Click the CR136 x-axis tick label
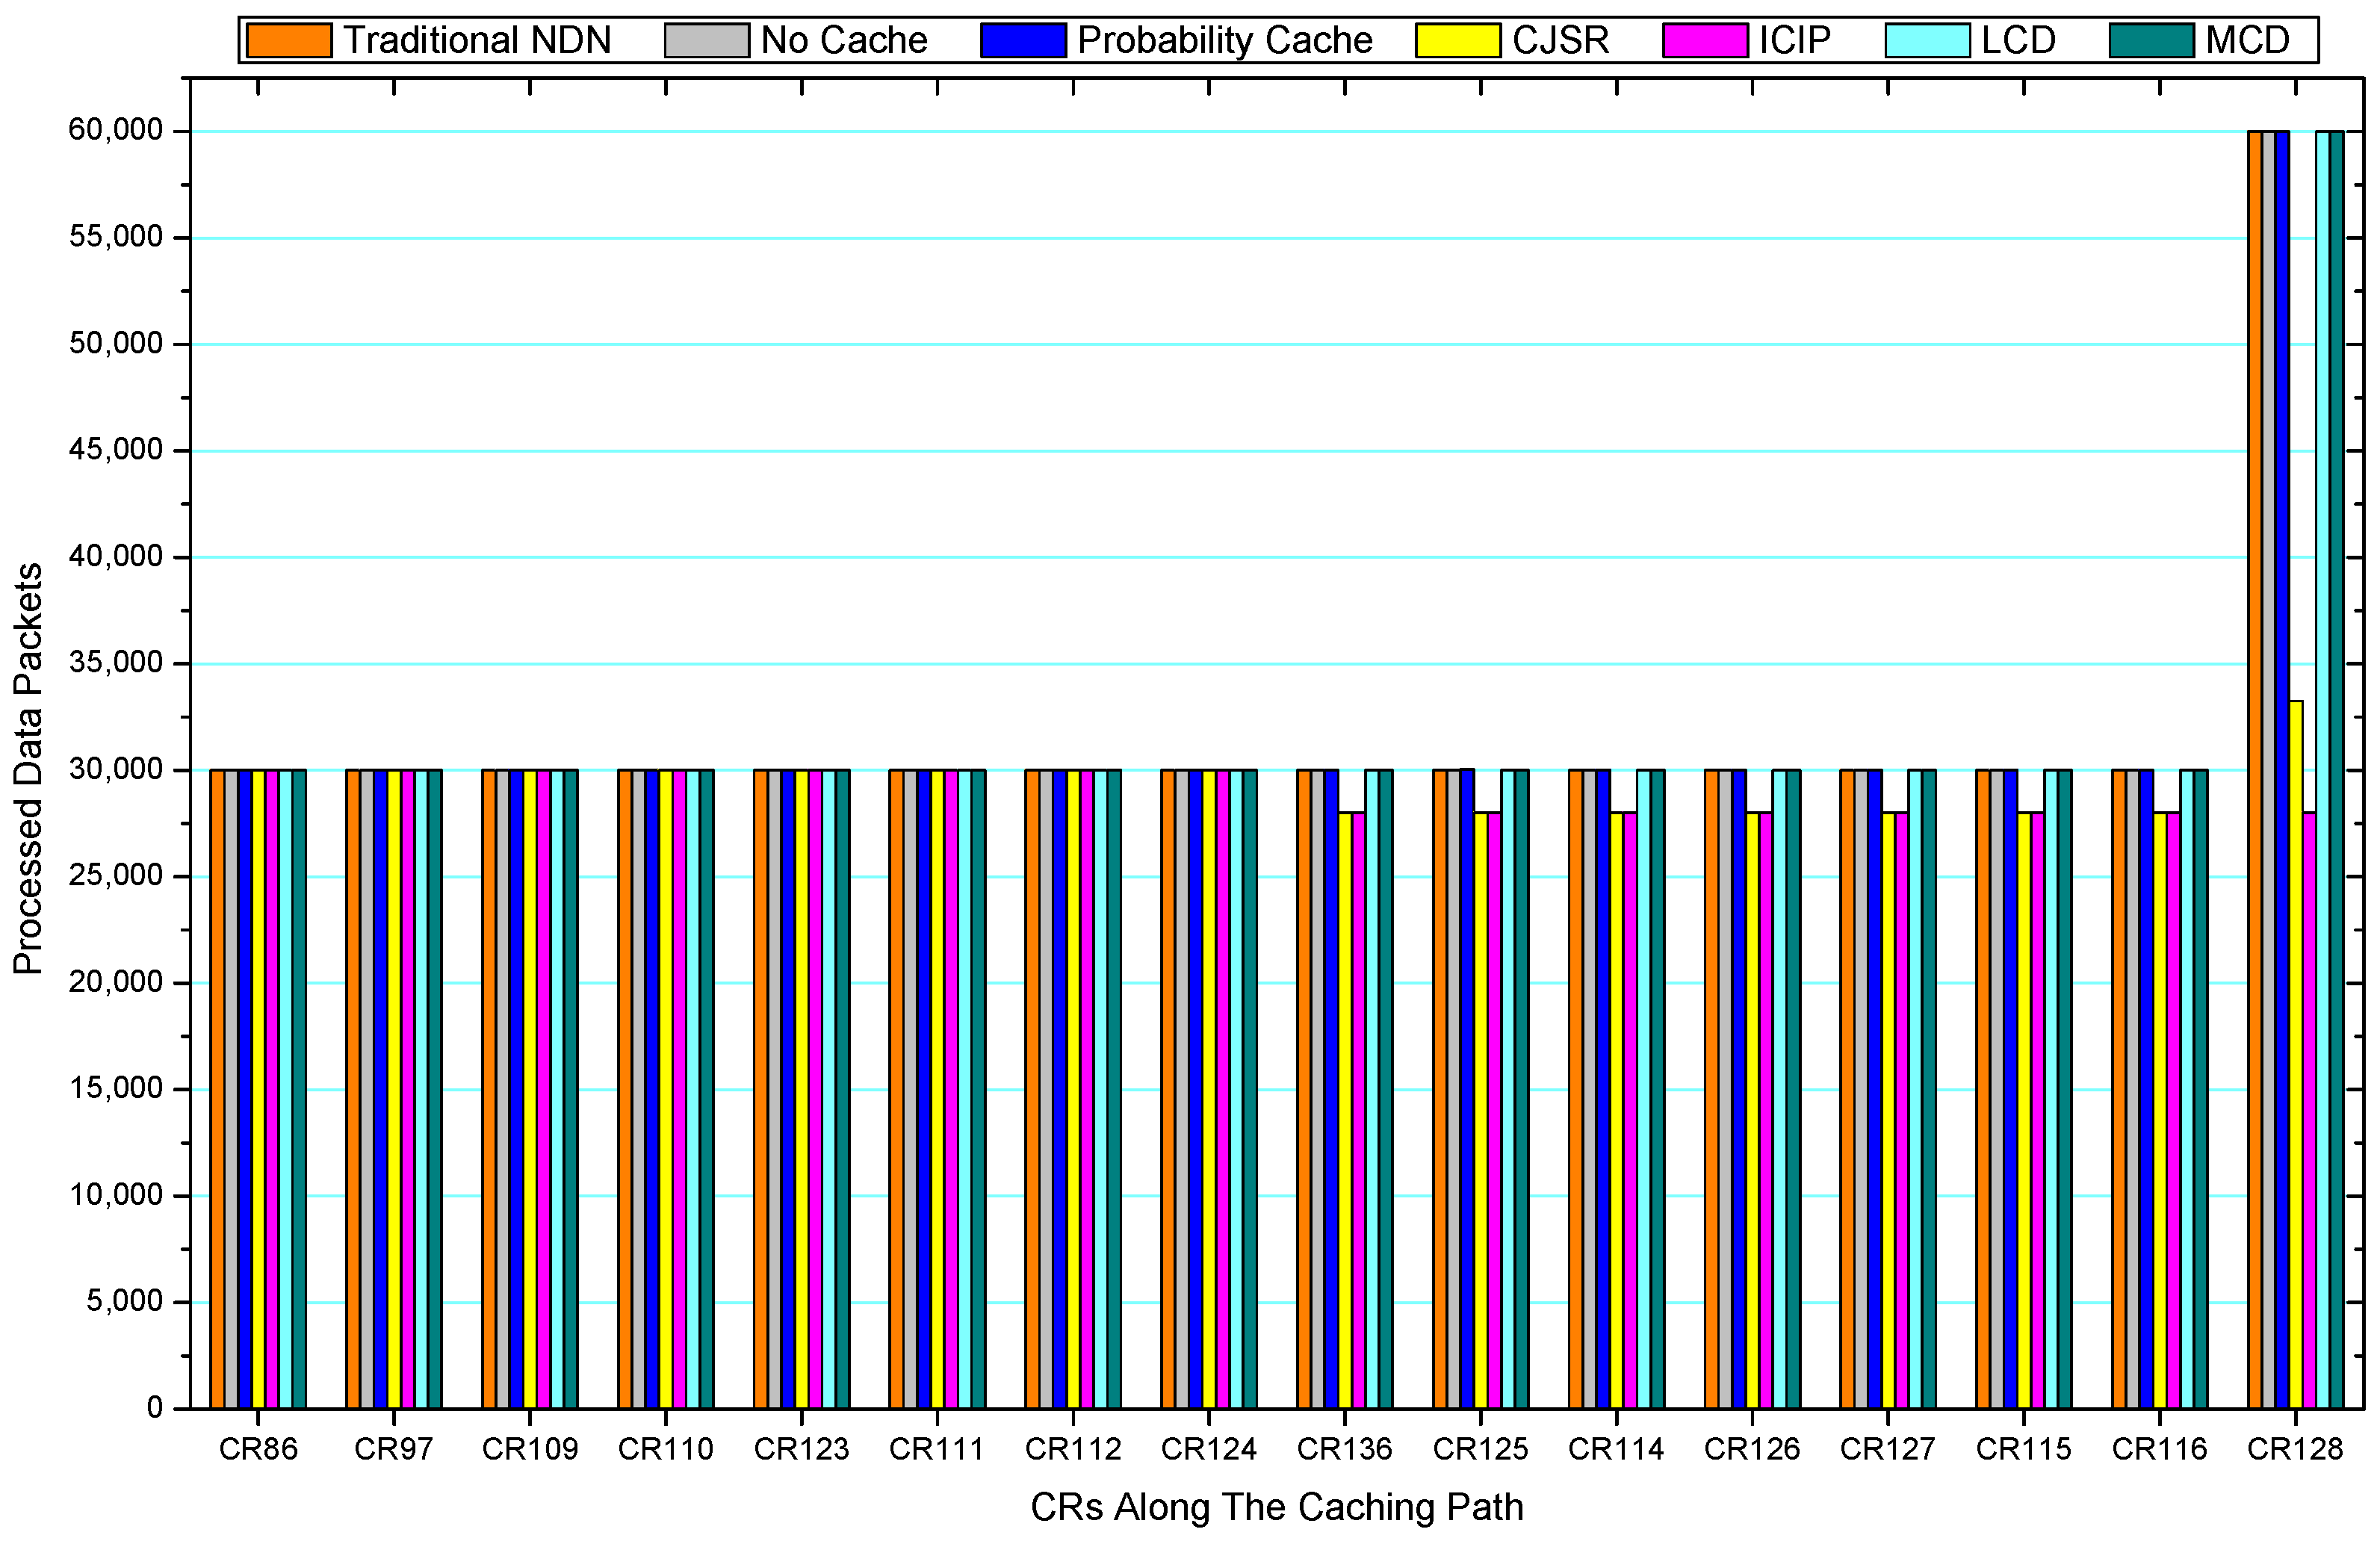 (x=1344, y=1449)
